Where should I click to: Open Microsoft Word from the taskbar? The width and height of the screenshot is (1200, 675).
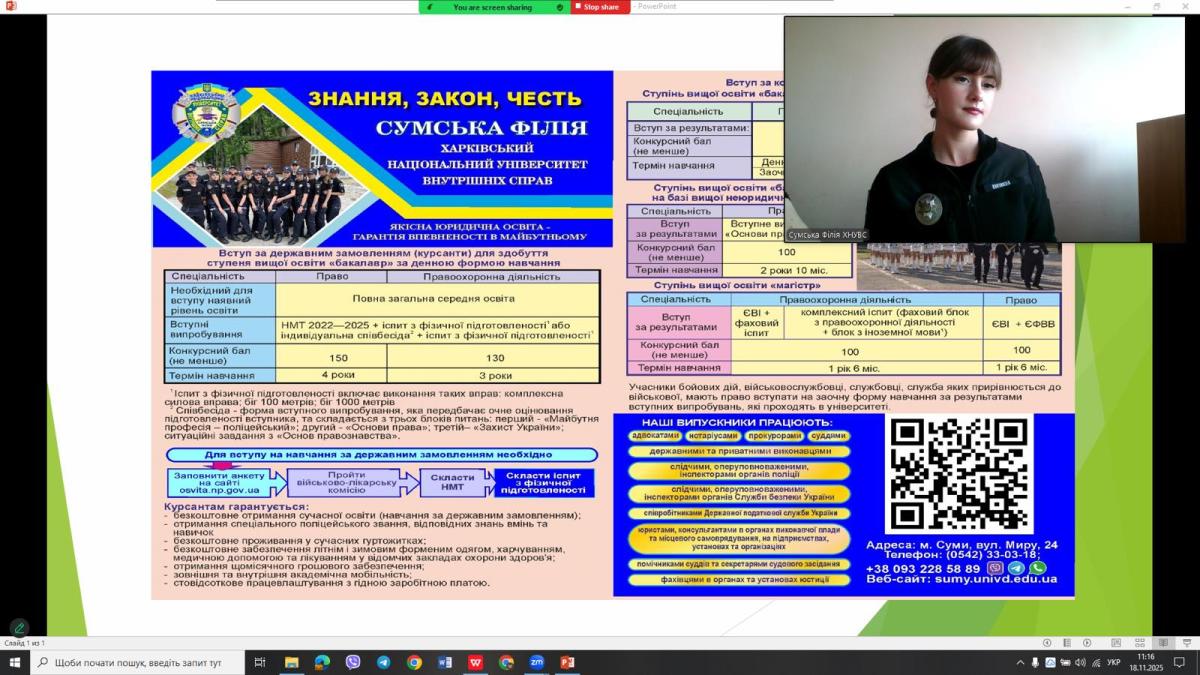point(444,662)
